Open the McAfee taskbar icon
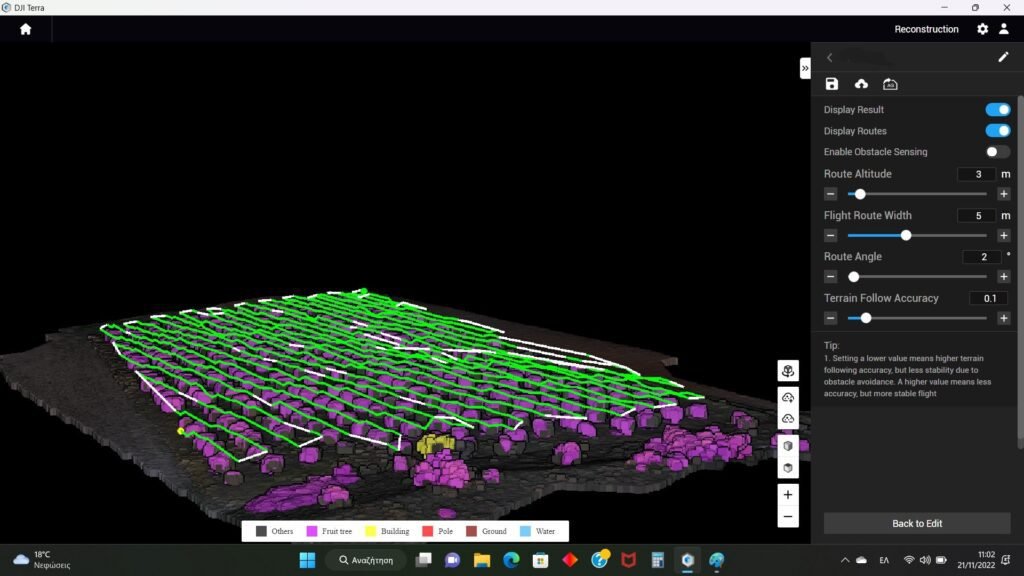The height and width of the screenshot is (576, 1024). coord(628,560)
